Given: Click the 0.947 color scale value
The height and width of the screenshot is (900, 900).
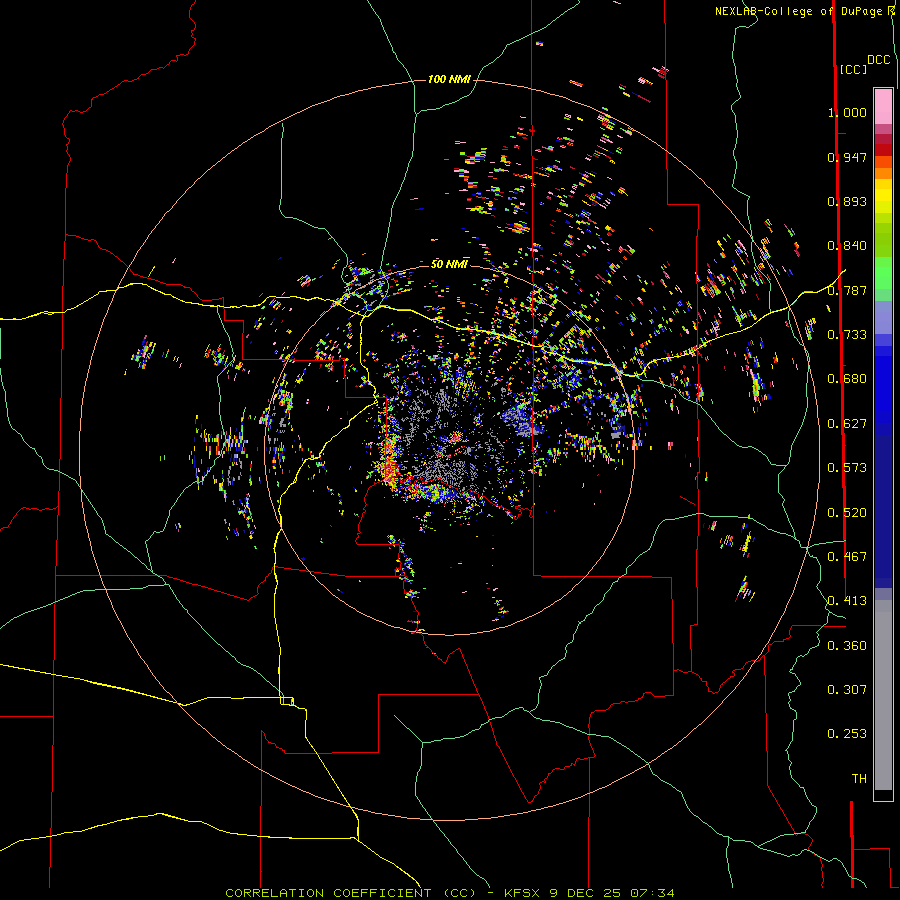Looking at the screenshot, I should point(847,157).
